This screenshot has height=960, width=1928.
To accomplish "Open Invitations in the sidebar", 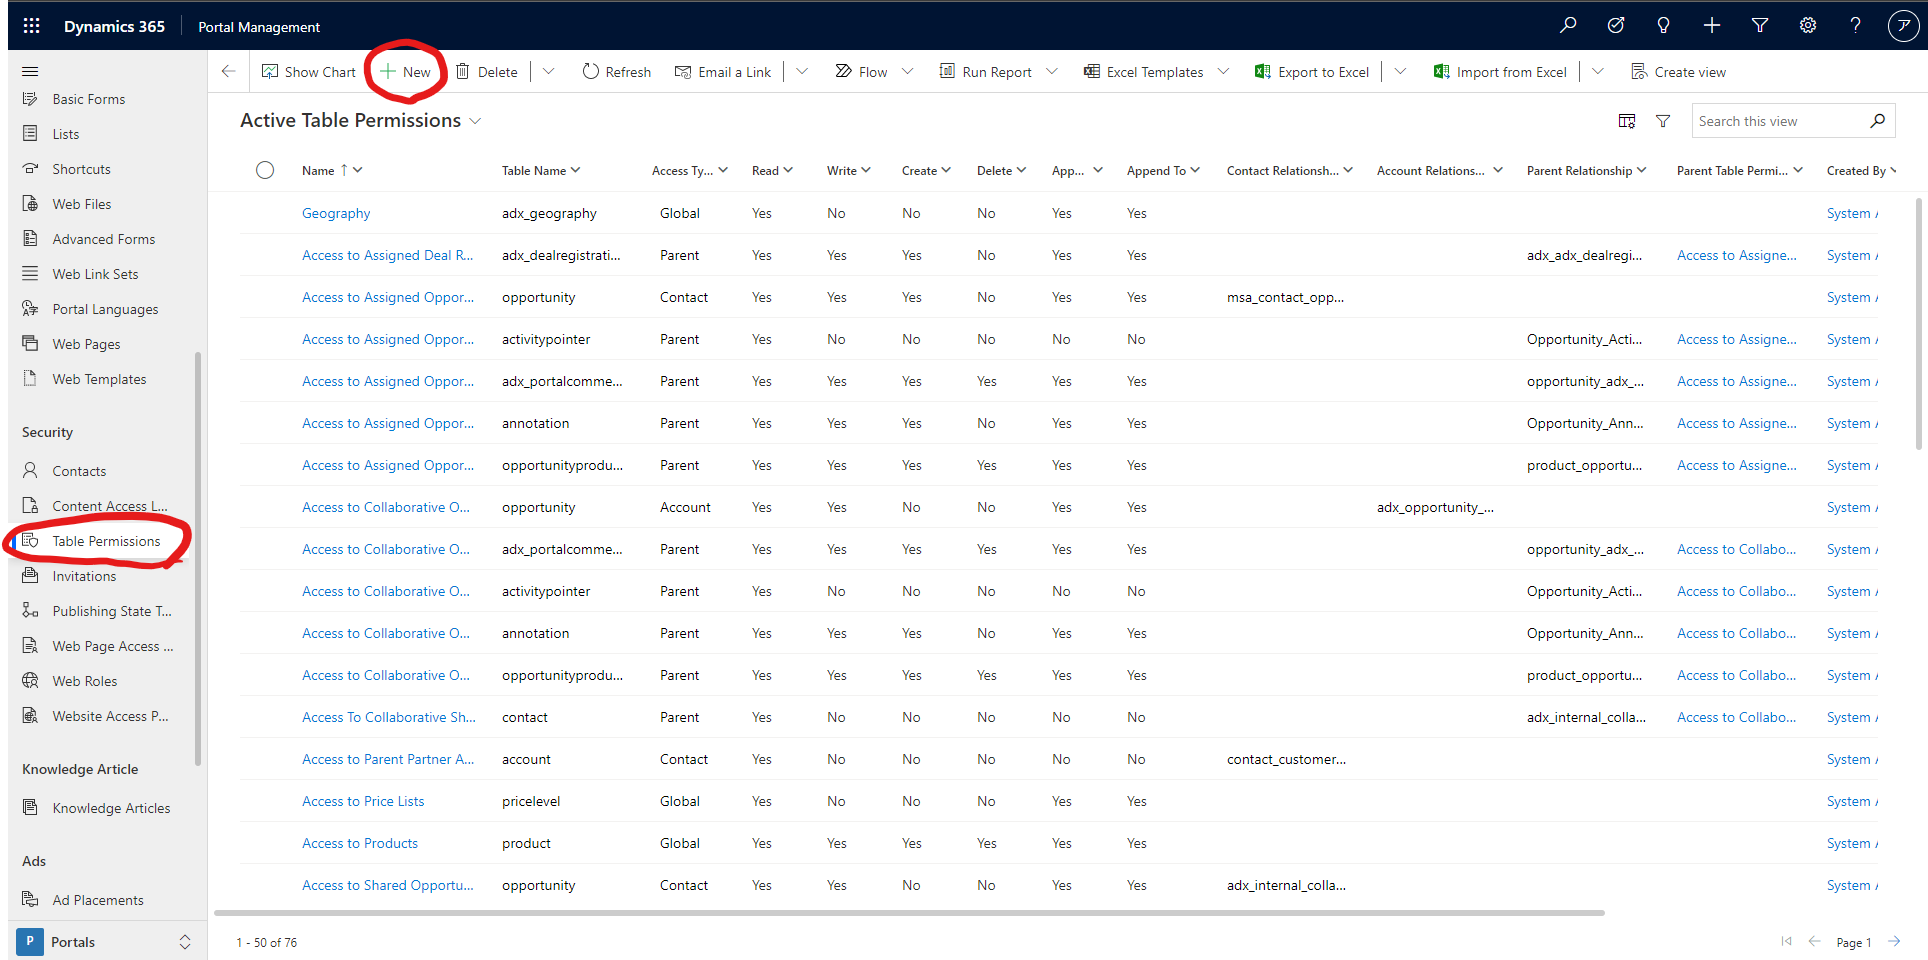I will (84, 576).
